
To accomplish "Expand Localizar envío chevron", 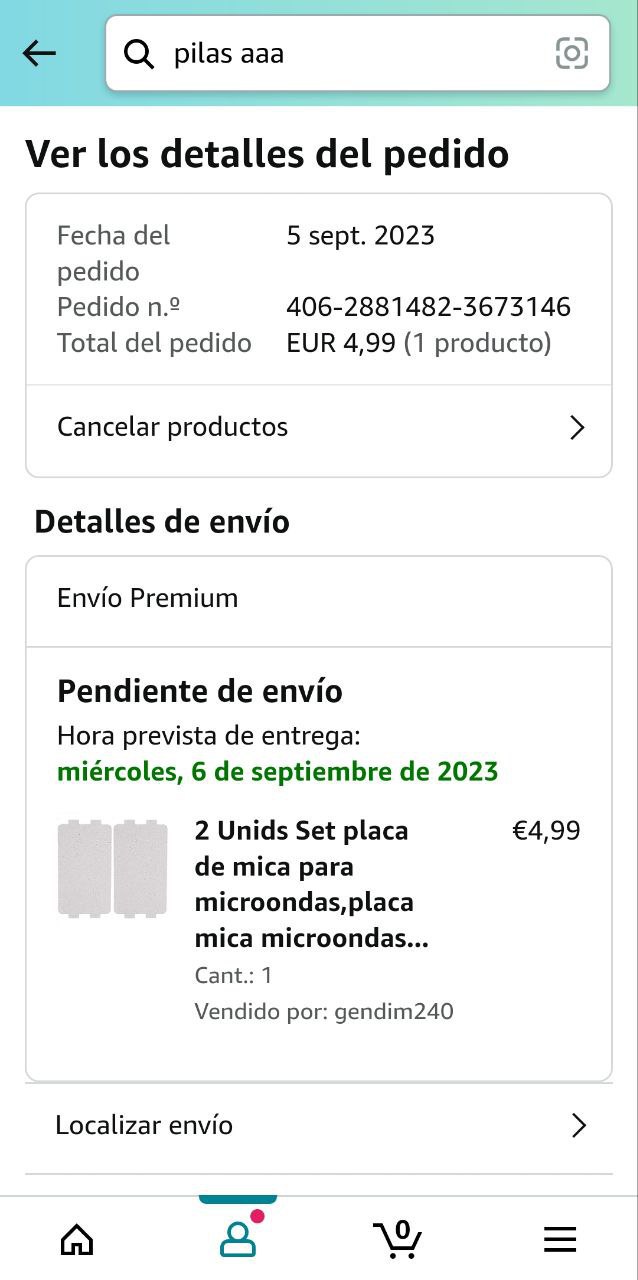I will click(578, 1126).
